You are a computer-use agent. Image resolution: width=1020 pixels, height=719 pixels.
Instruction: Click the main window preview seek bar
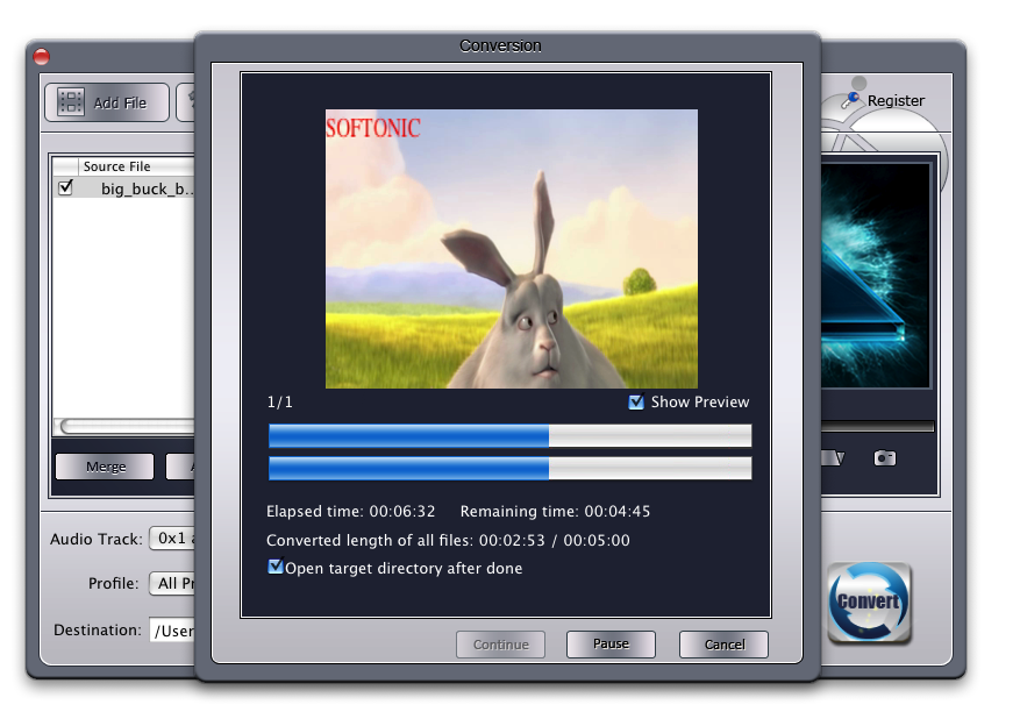878,427
